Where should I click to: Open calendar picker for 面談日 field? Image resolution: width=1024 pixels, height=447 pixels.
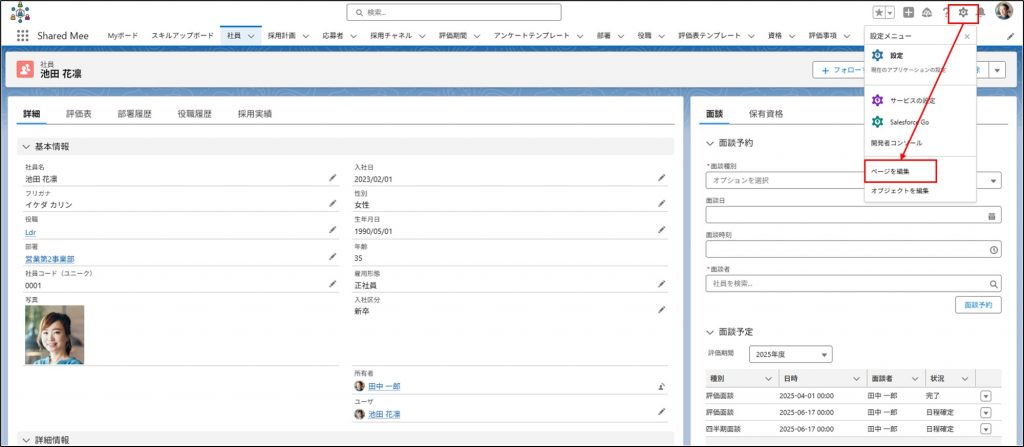coord(992,215)
